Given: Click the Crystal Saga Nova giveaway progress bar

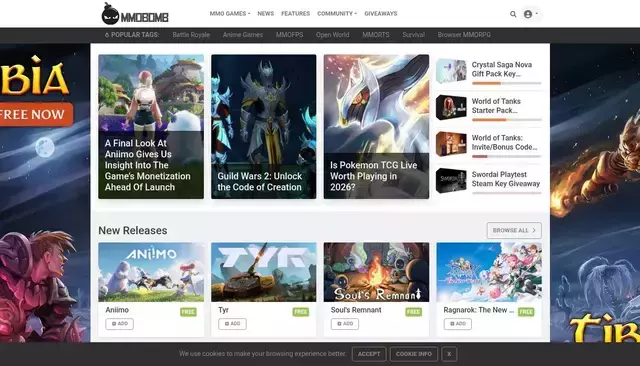Looking at the screenshot, I should click(x=507, y=83).
